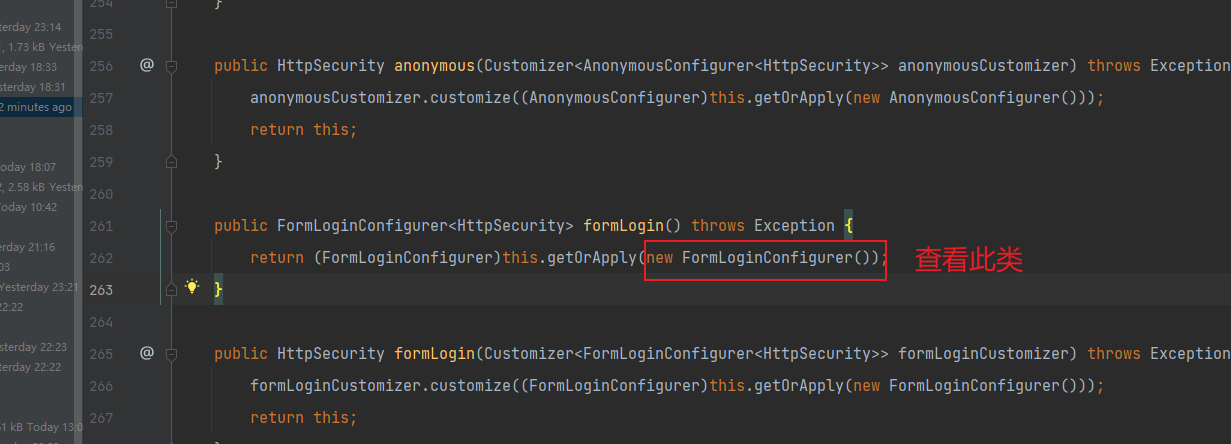This screenshot has height=444, width=1231.
Task: Fold the formLogin Customizer method at line 265
Action: pyautogui.click(x=171, y=354)
